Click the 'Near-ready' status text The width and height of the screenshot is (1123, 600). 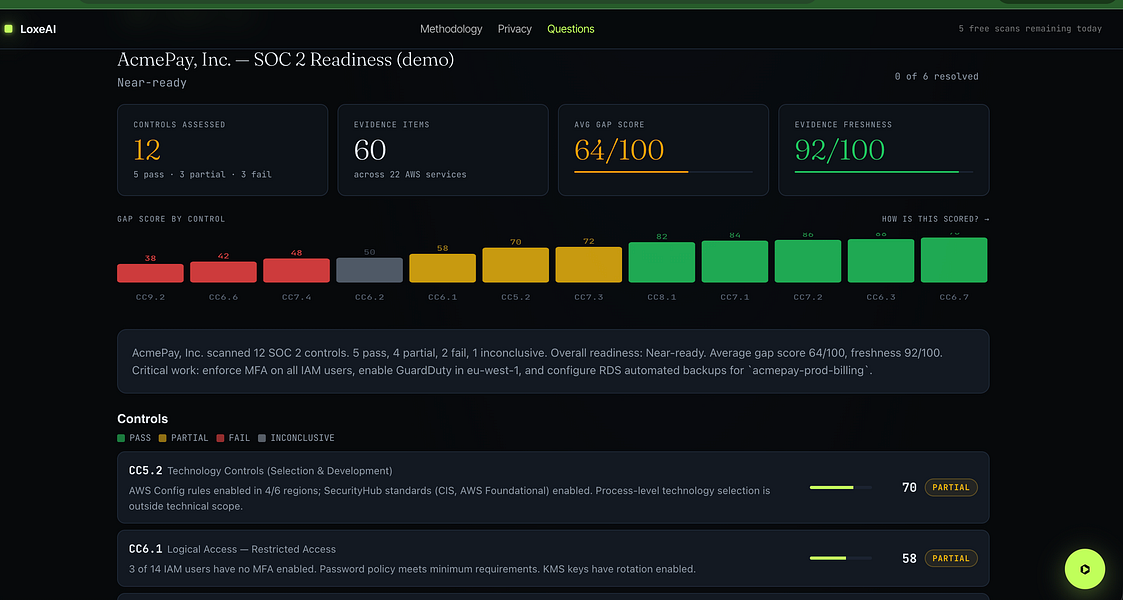click(152, 83)
